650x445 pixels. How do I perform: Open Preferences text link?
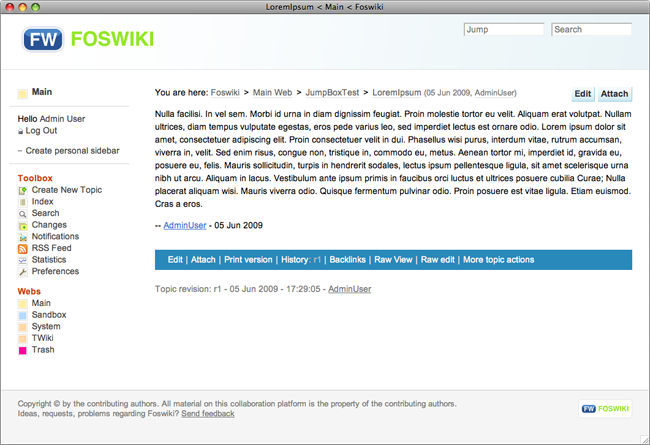click(x=56, y=271)
